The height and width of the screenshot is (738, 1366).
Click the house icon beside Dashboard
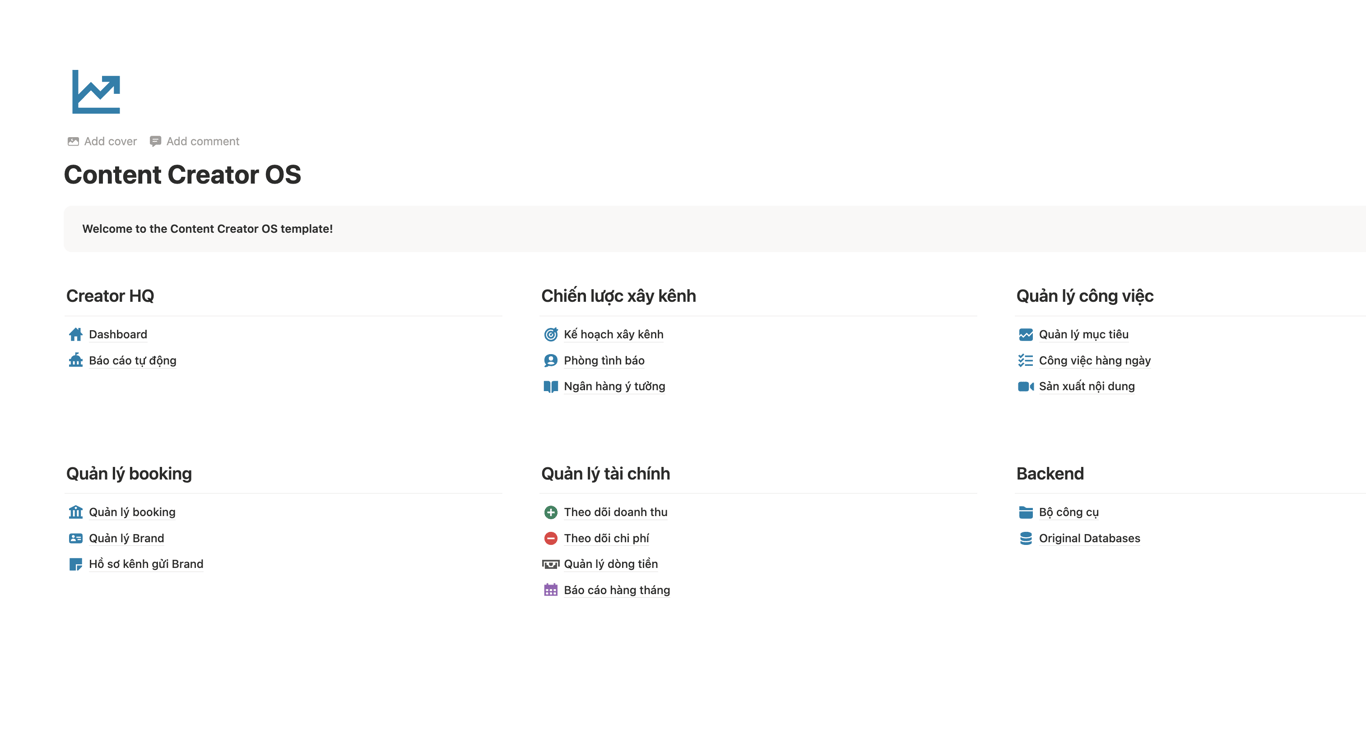point(76,334)
